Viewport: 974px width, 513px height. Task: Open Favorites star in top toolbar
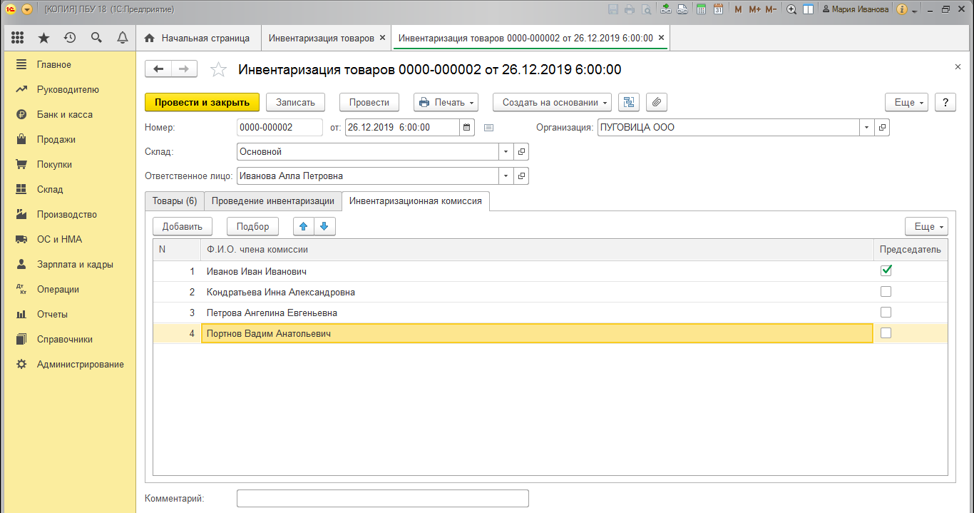[x=43, y=38]
